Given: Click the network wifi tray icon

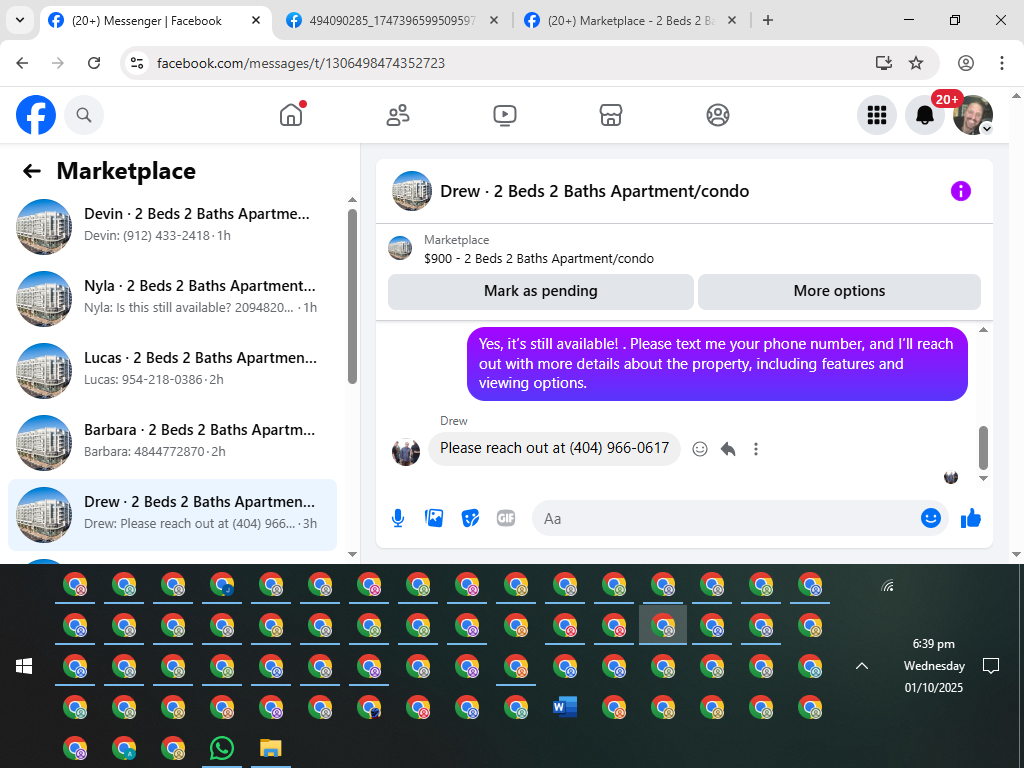Looking at the screenshot, I should (x=887, y=586).
